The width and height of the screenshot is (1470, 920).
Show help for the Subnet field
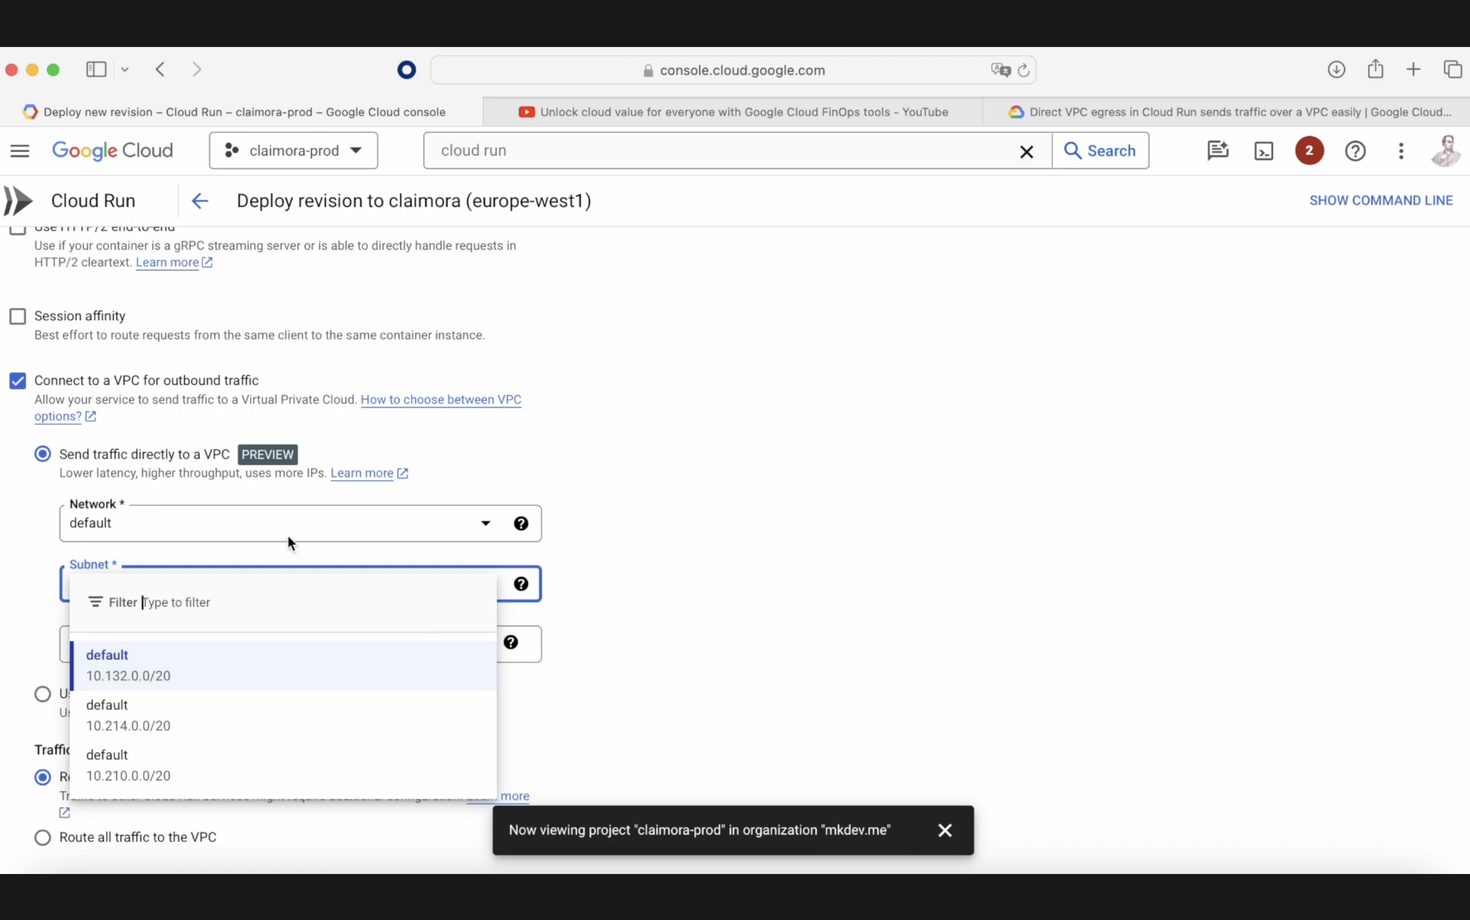[521, 584]
